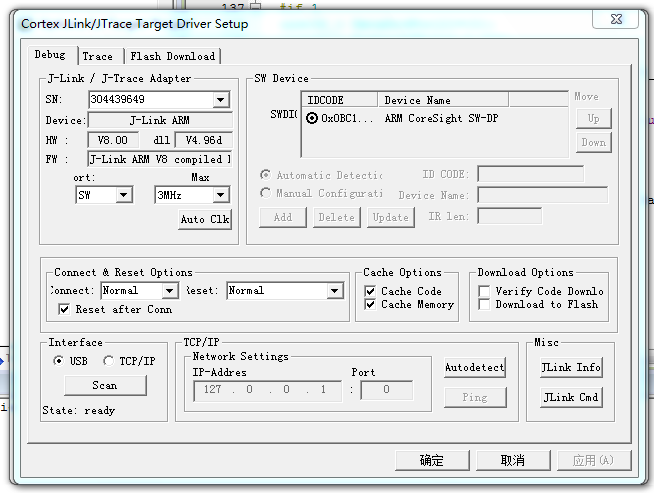The width and height of the screenshot is (654, 493).
Task: Select the USB interface radio button
Action: click(x=59, y=361)
